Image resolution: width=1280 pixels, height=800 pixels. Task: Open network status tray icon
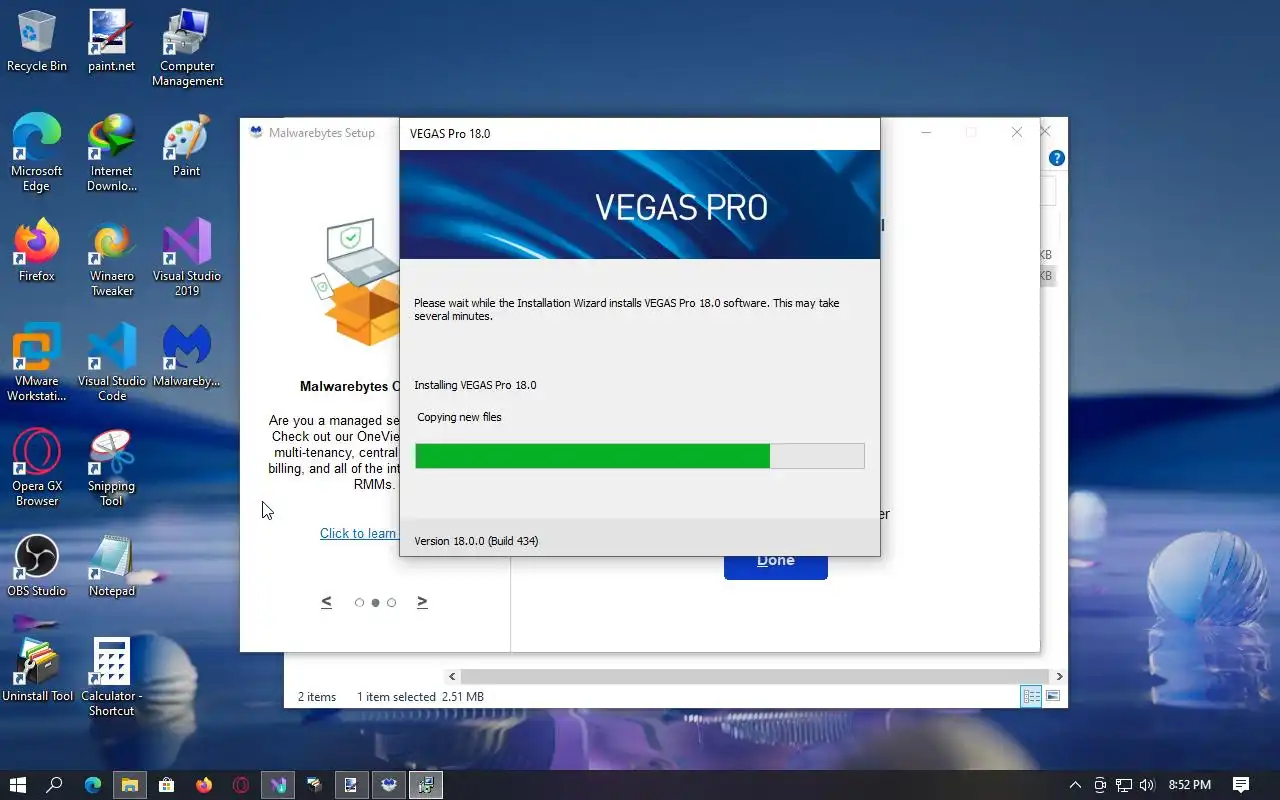point(1124,785)
